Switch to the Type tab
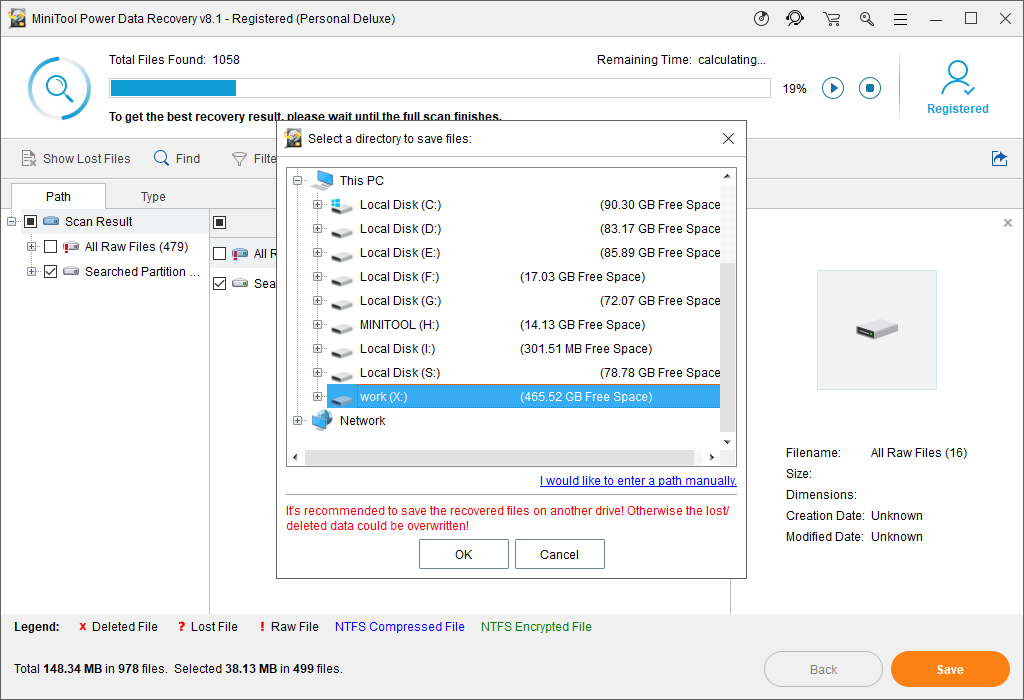Image resolution: width=1024 pixels, height=700 pixels. click(x=153, y=197)
